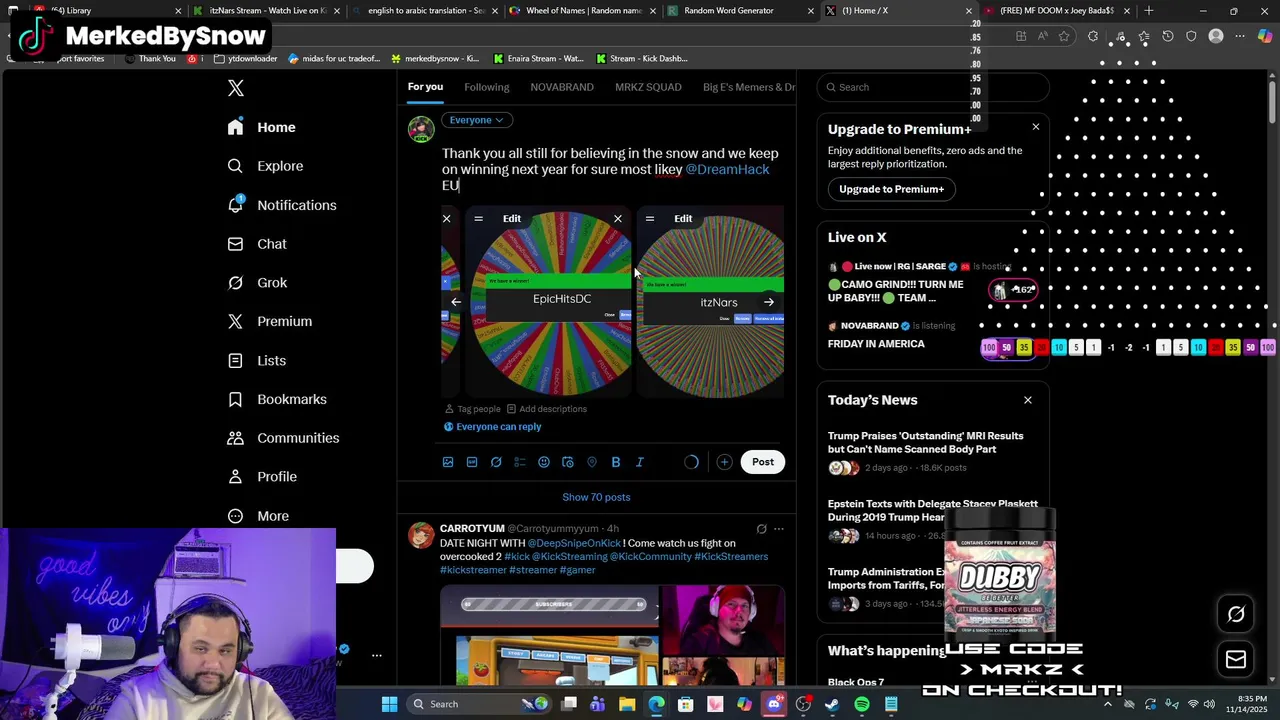Image resolution: width=1280 pixels, height=720 pixels.
Task: Open Spotify from the taskbar
Action: [x=862, y=704]
